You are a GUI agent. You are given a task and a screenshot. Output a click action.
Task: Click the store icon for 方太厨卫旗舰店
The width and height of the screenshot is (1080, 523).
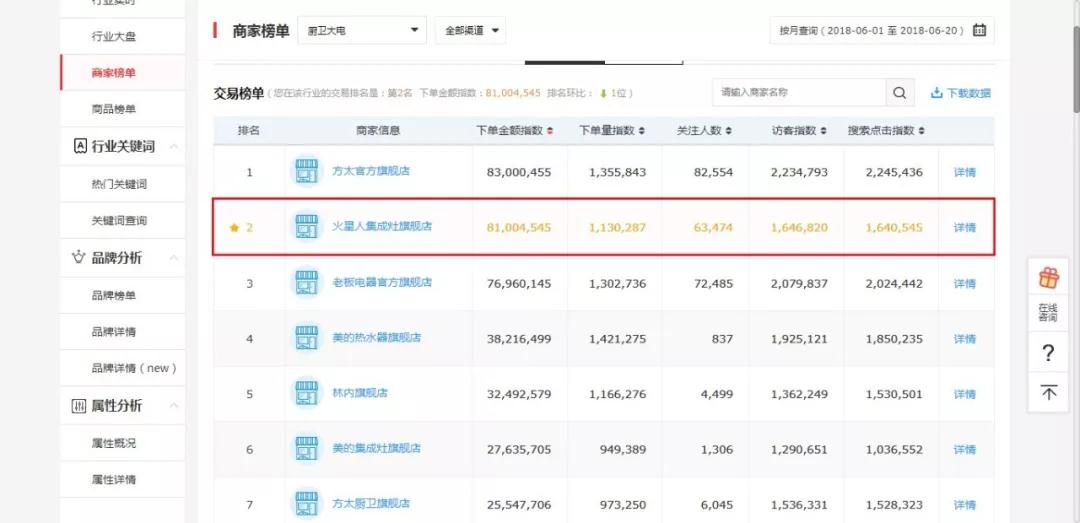307,504
